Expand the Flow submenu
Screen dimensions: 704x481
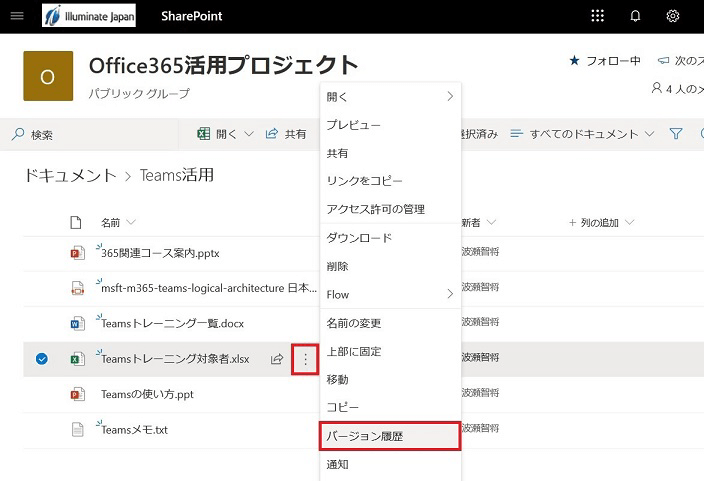[390, 295]
